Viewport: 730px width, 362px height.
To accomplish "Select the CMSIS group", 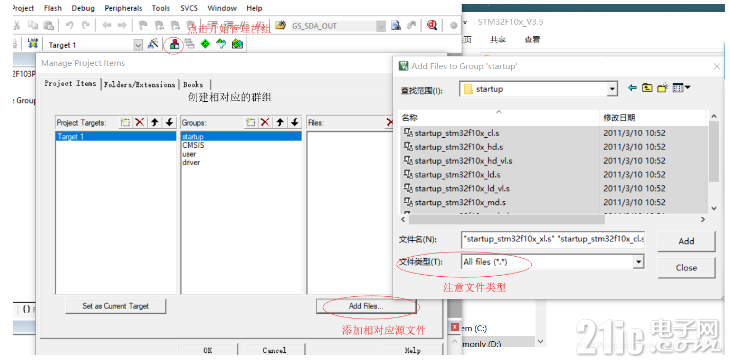I will pos(193,145).
